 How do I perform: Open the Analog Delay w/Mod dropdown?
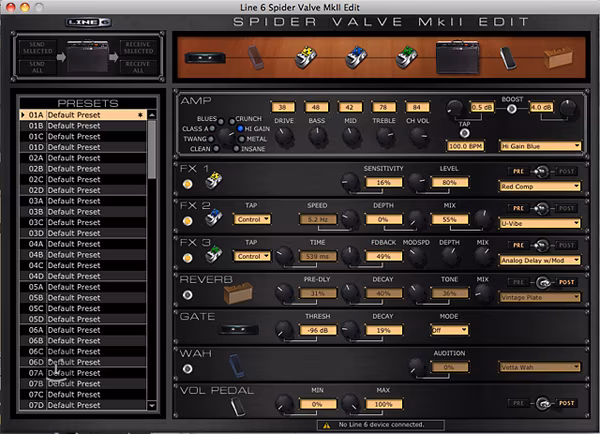click(x=540, y=260)
